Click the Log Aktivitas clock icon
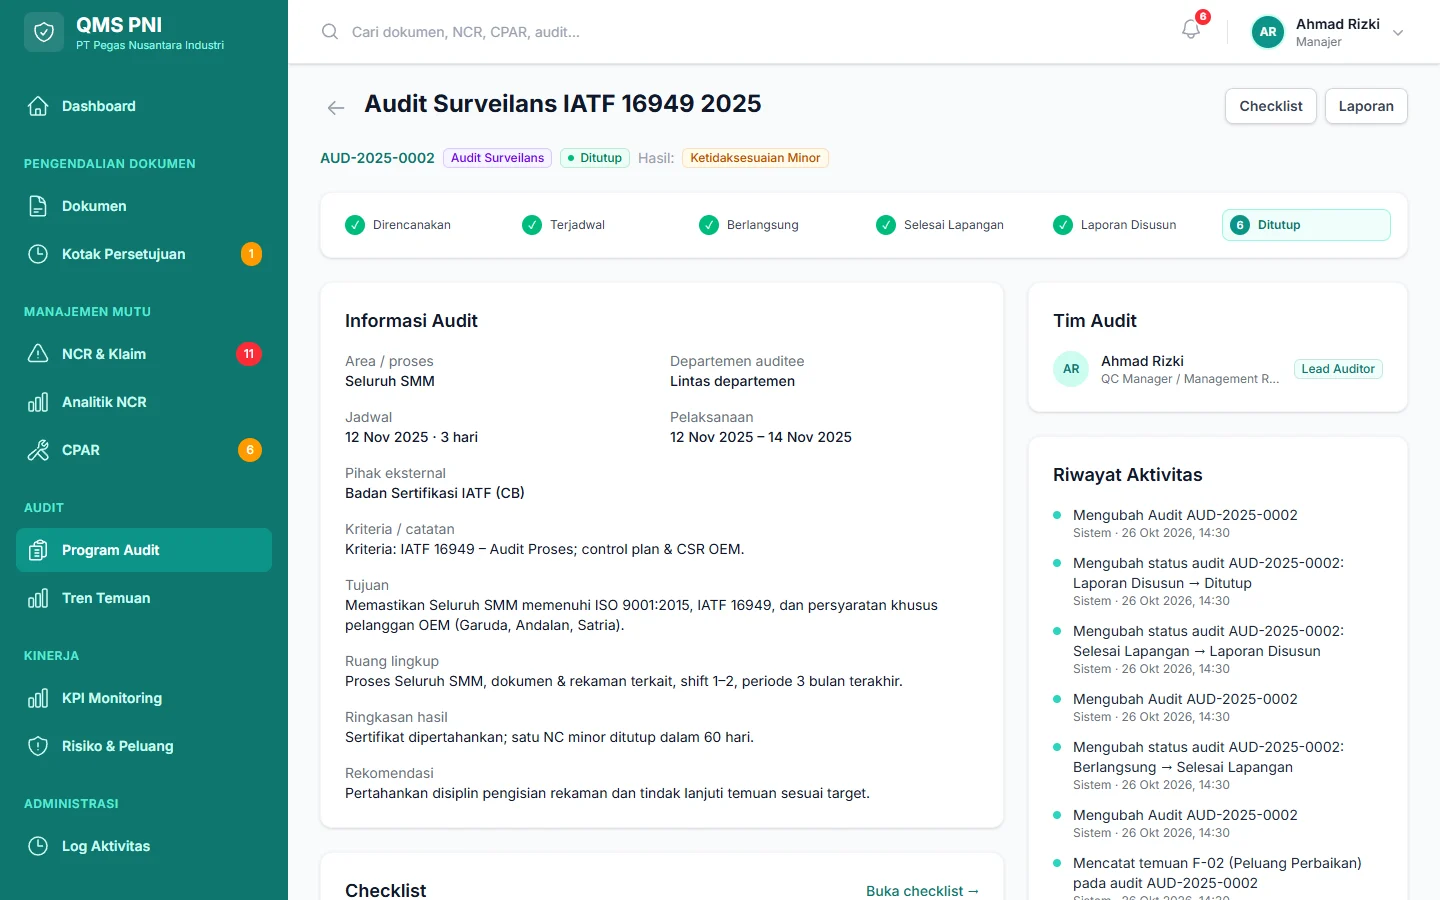Screen dimensions: 1440x900 click(38, 846)
